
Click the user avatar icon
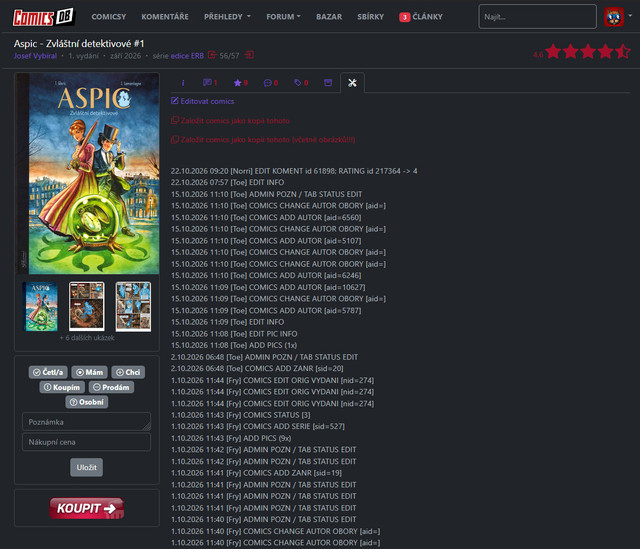click(614, 17)
